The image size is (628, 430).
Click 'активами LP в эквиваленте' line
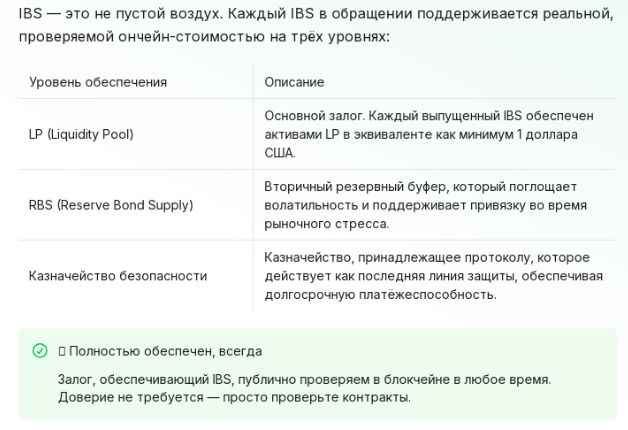pos(421,134)
